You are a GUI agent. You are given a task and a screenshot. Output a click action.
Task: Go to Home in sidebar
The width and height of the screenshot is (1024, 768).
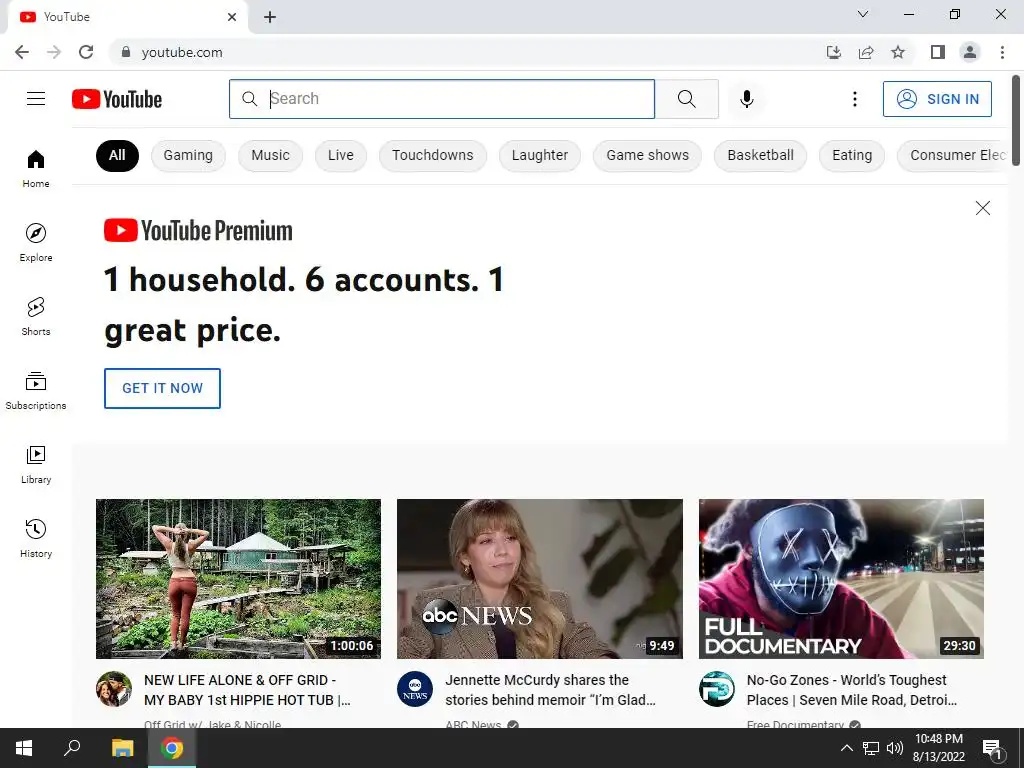36,168
